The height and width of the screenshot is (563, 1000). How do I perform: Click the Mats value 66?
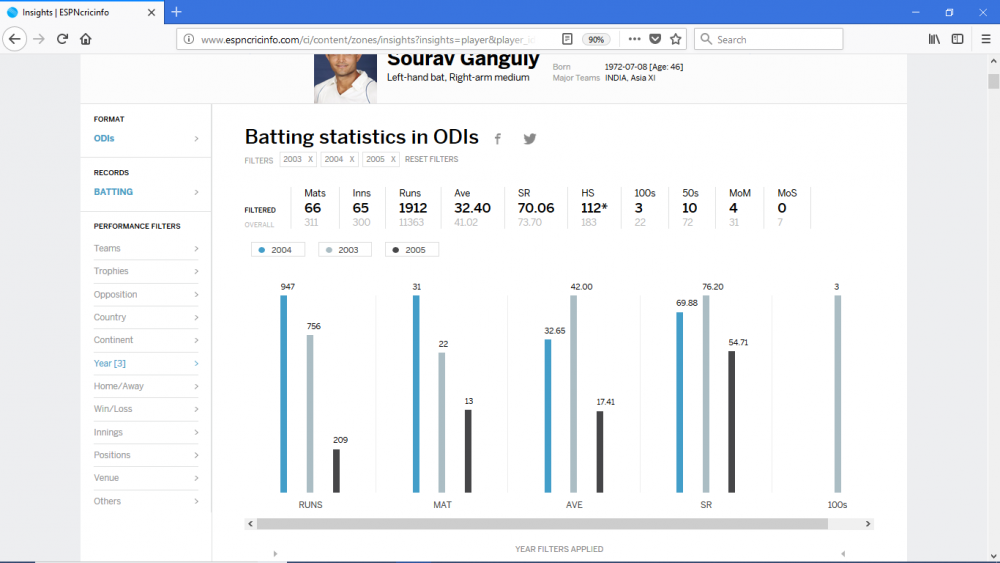[x=312, y=208]
